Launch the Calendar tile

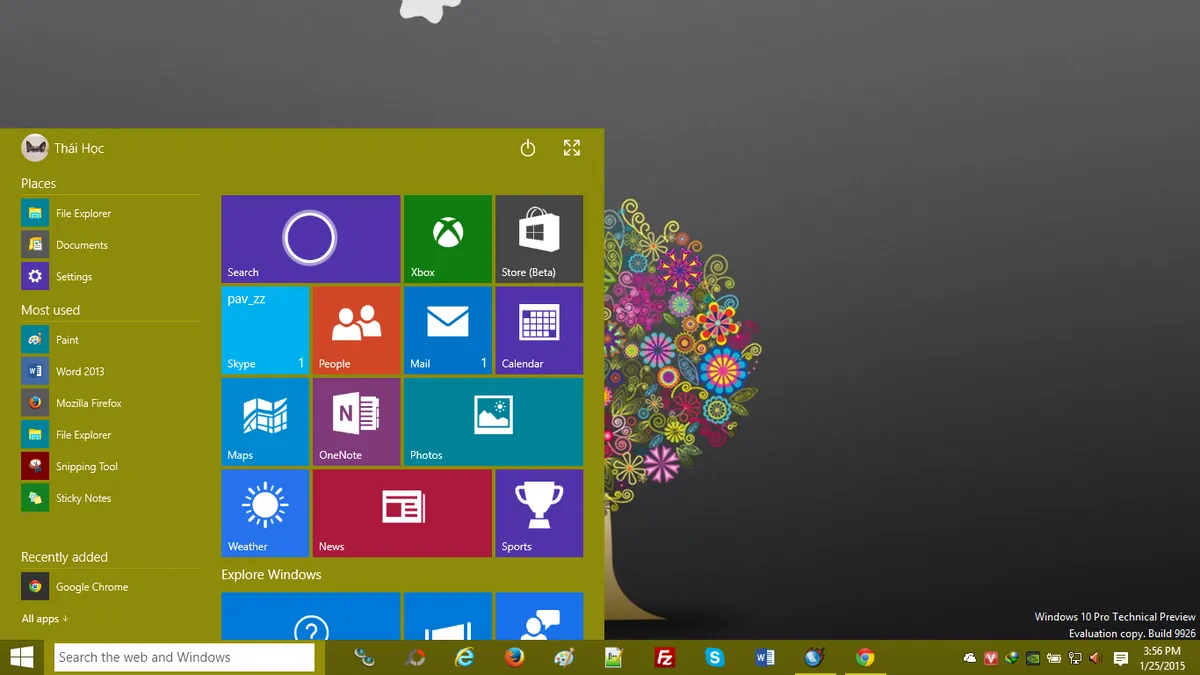[539, 330]
